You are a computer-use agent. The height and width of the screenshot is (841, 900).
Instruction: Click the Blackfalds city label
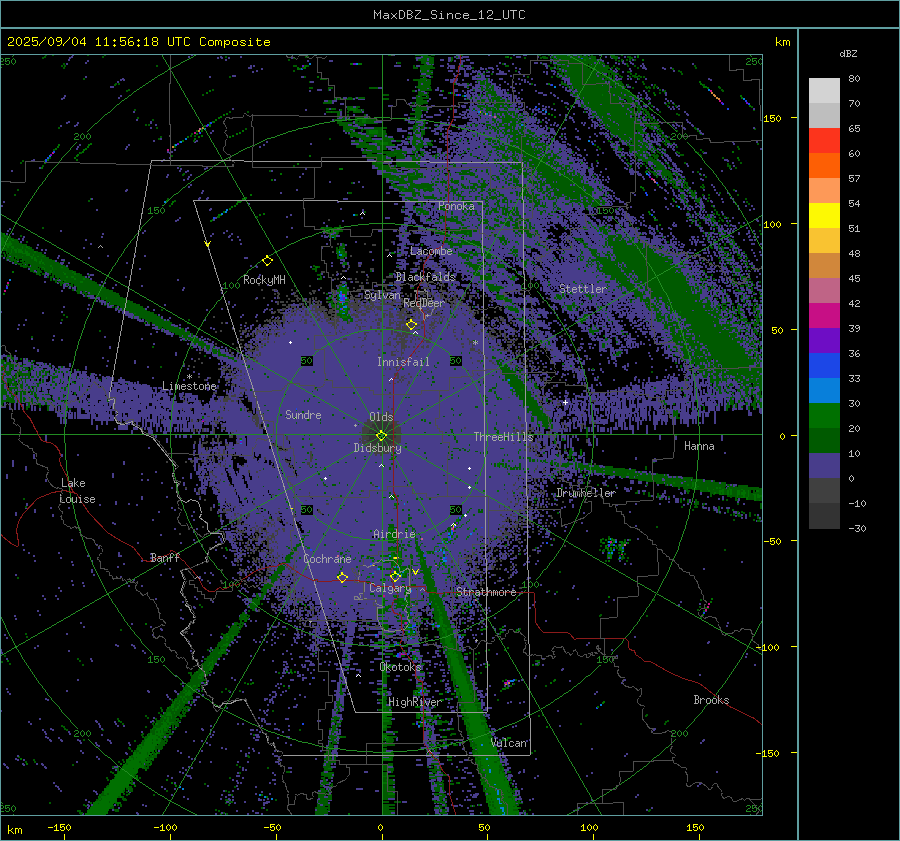[425, 277]
